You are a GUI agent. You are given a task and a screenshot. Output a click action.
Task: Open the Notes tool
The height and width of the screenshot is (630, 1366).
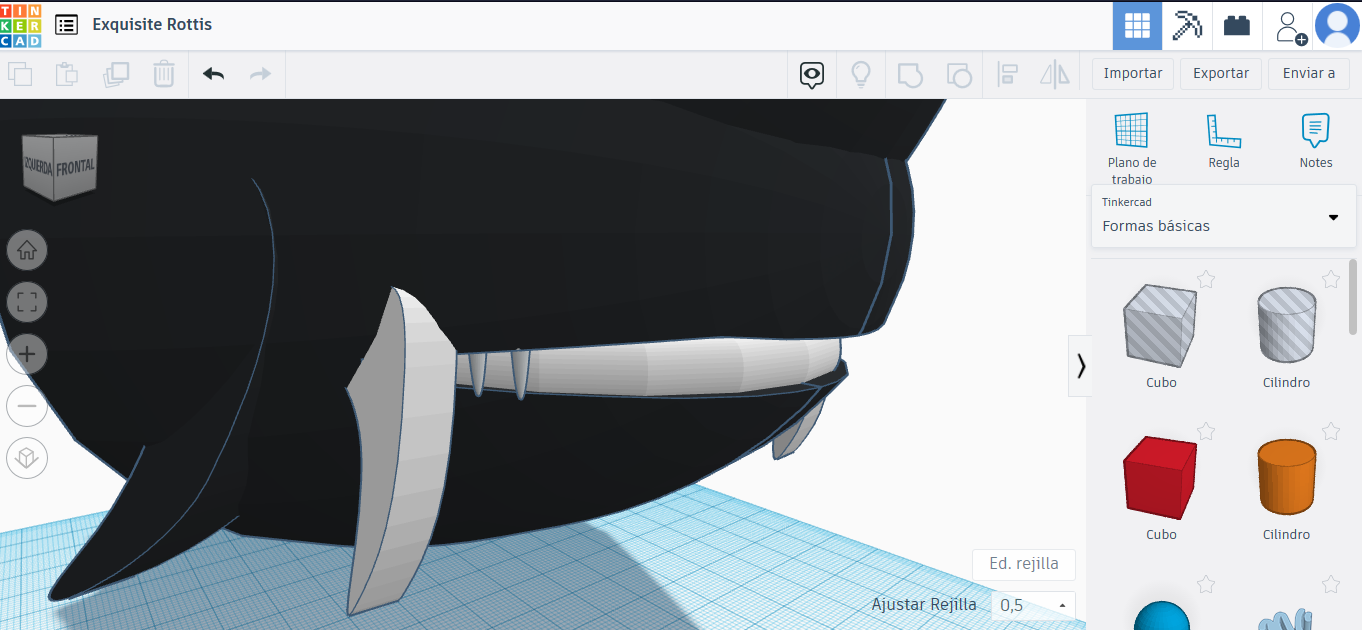pyautogui.click(x=1316, y=141)
